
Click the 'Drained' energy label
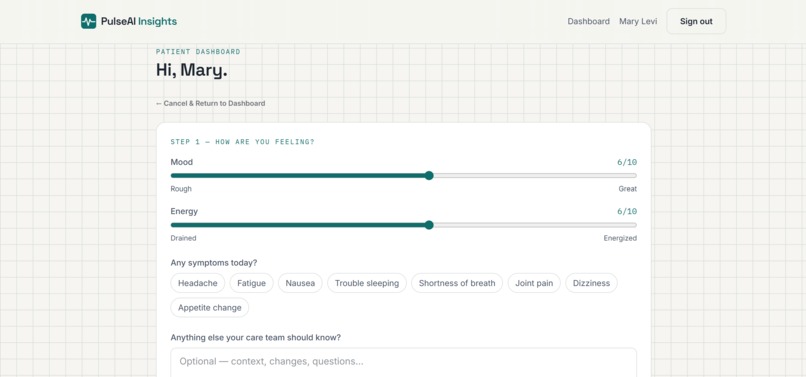point(184,238)
